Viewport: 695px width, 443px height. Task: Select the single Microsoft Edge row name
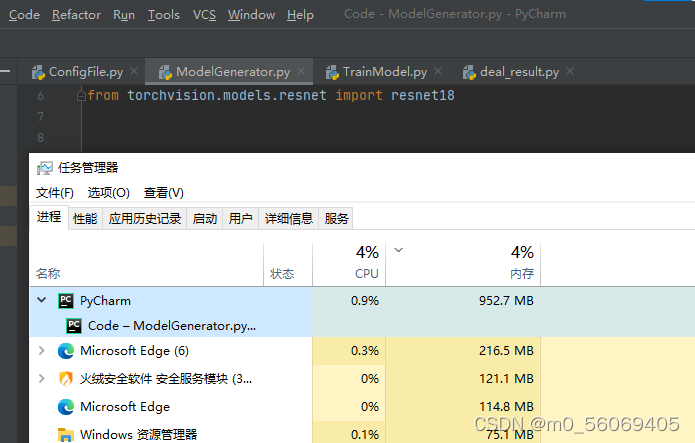click(125, 407)
